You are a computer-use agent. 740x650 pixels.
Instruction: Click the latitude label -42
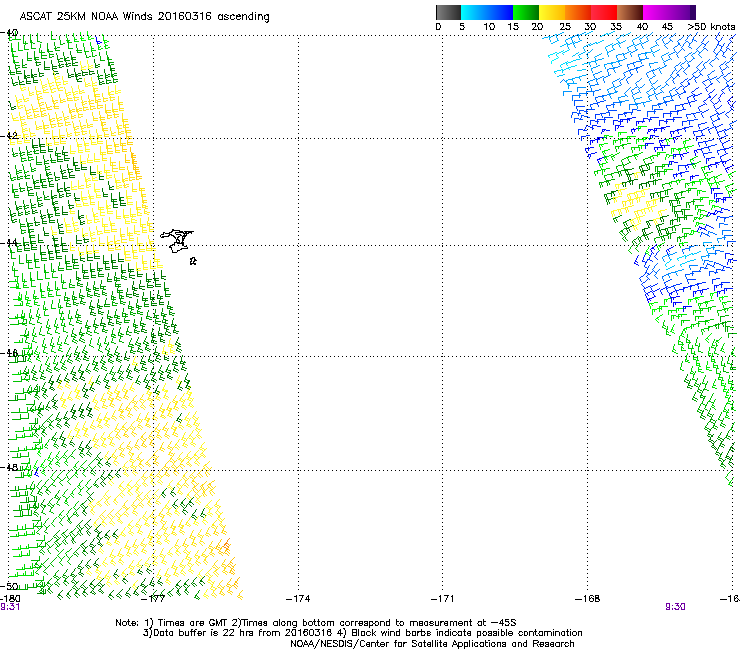point(10,136)
